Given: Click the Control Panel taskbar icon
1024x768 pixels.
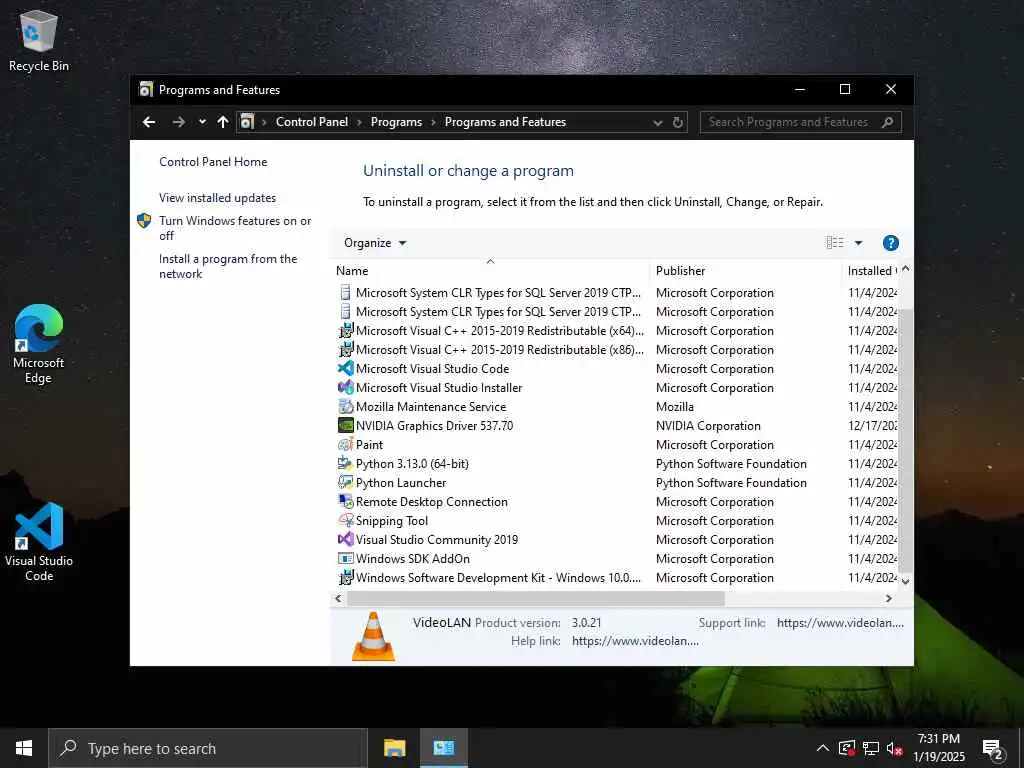Looking at the screenshot, I should (443, 748).
